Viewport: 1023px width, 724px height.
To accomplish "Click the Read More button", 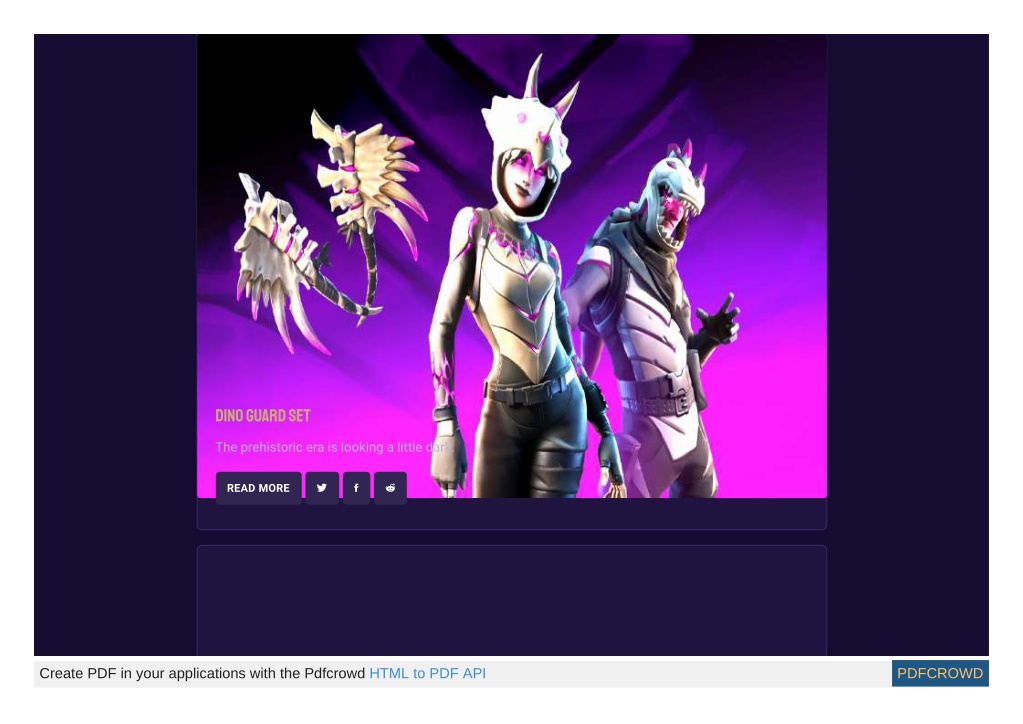I will coord(258,488).
